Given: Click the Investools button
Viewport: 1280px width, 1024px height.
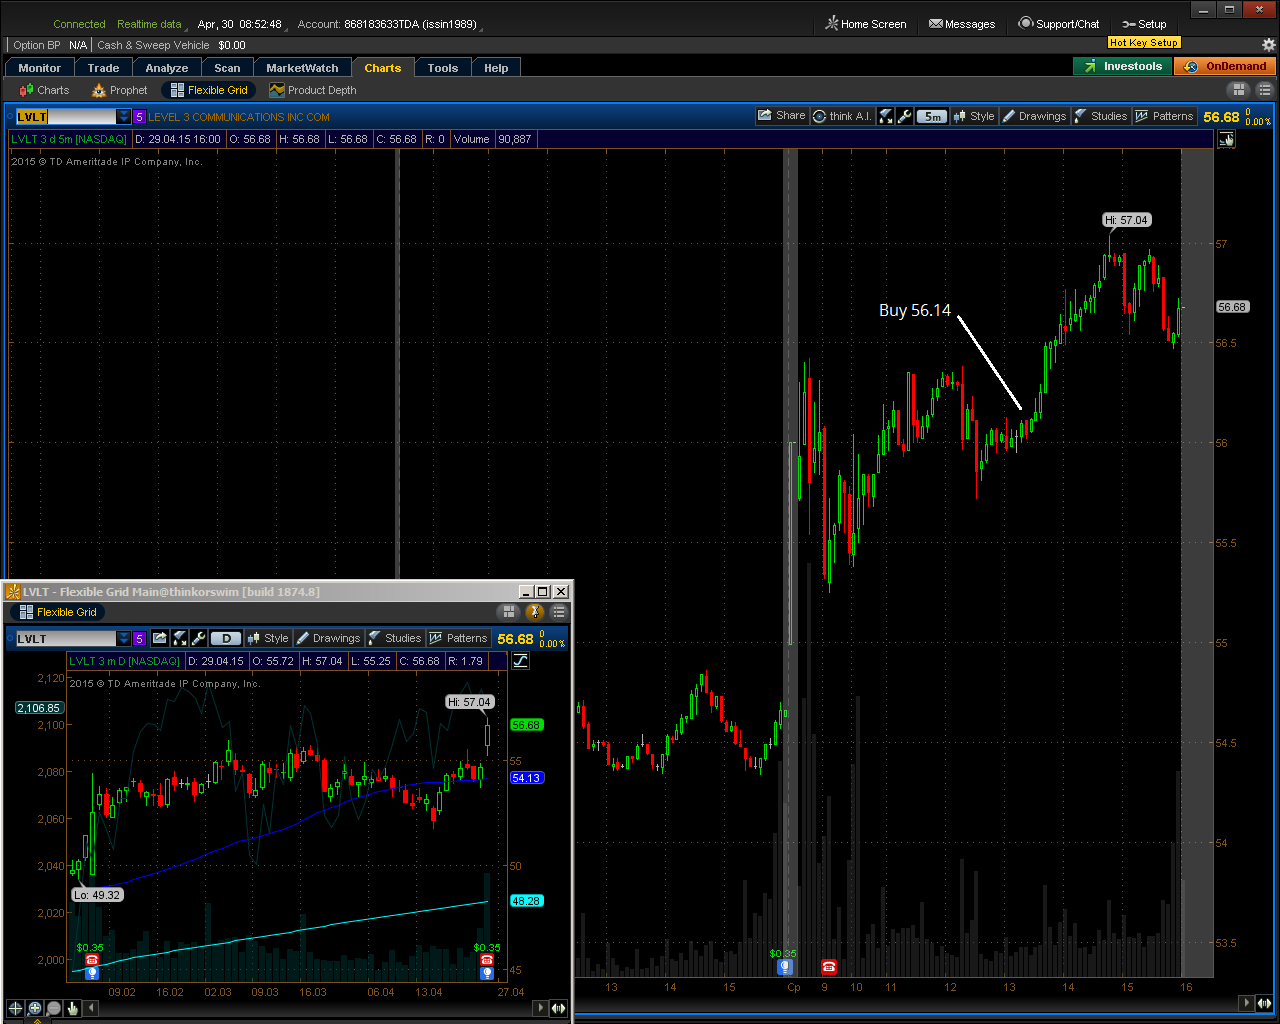Looking at the screenshot, I should click(1122, 66).
